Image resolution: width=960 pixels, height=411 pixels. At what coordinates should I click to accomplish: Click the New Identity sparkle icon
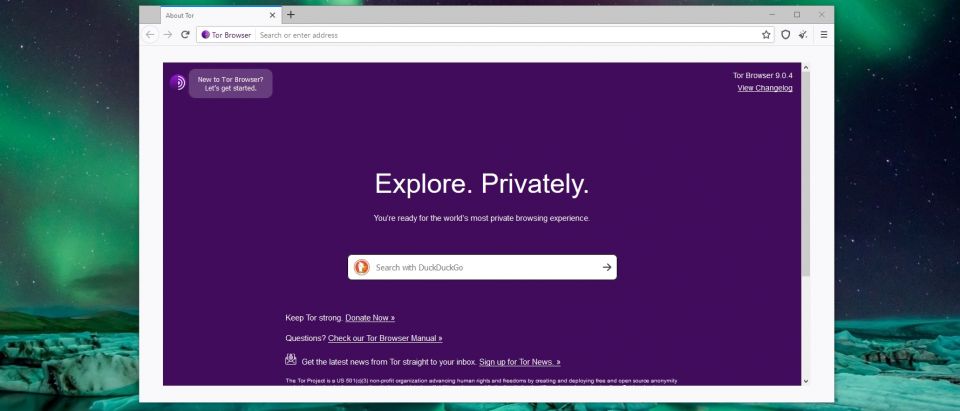[803, 35]
